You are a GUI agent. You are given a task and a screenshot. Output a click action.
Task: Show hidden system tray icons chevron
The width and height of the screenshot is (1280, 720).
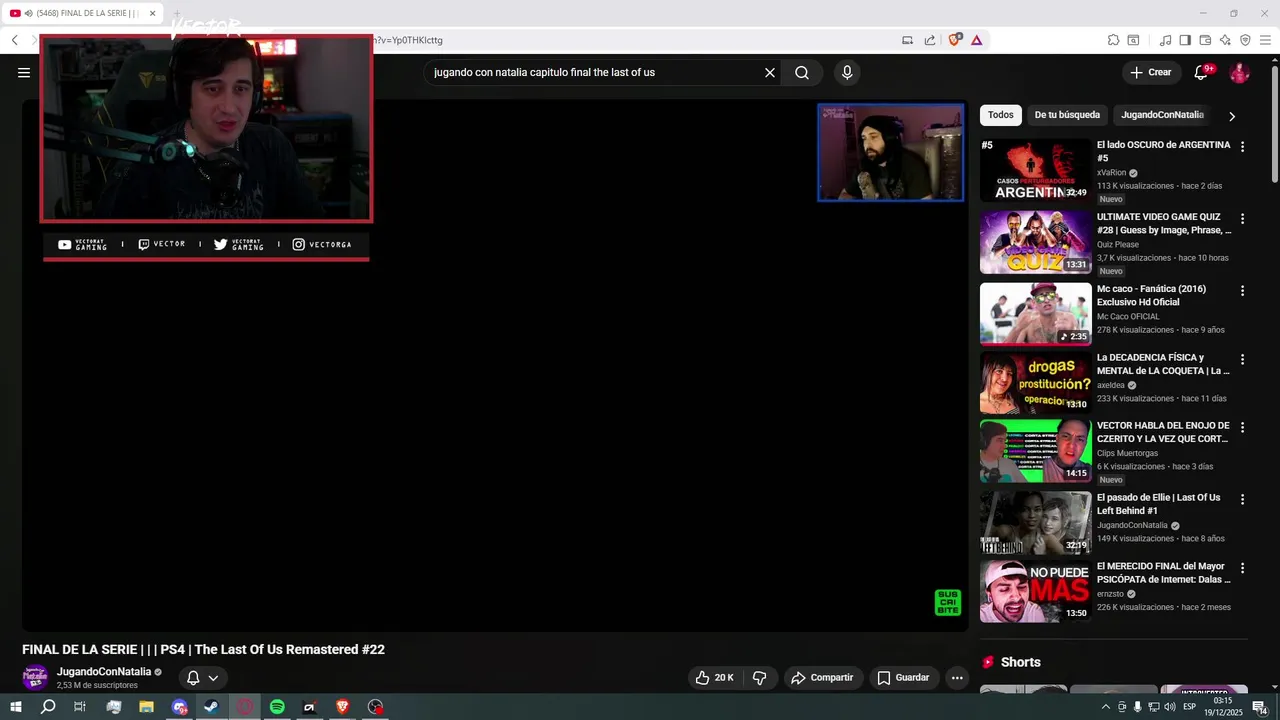click(x=1105, y=707)
